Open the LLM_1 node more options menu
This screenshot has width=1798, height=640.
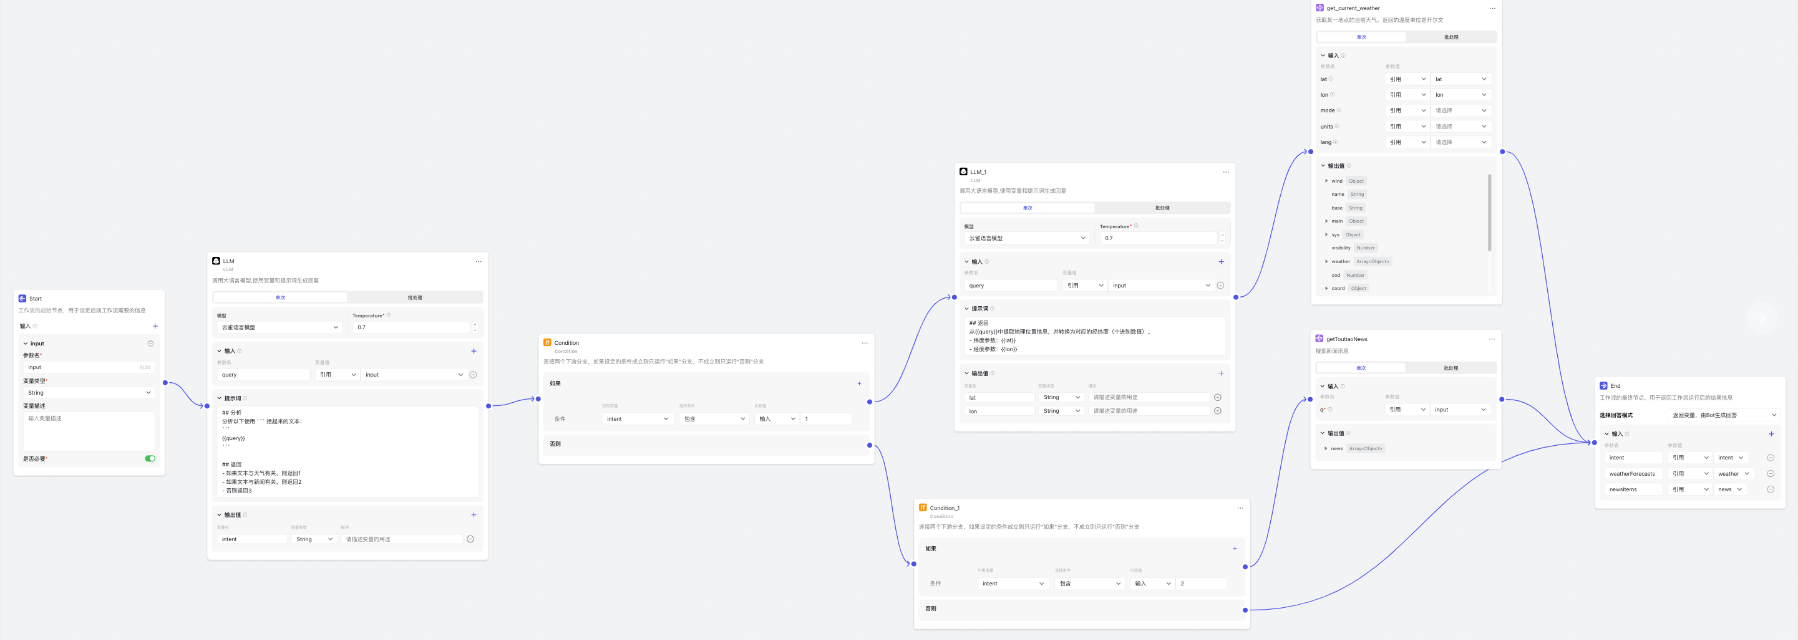[1226, 172]
